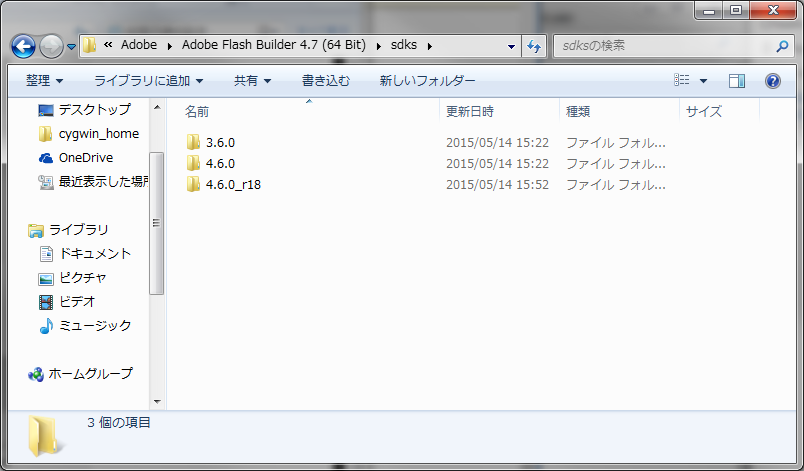Screen dimensions: 804x471
Task: Open view options dropdown arrow
Action: coord(704,80)
